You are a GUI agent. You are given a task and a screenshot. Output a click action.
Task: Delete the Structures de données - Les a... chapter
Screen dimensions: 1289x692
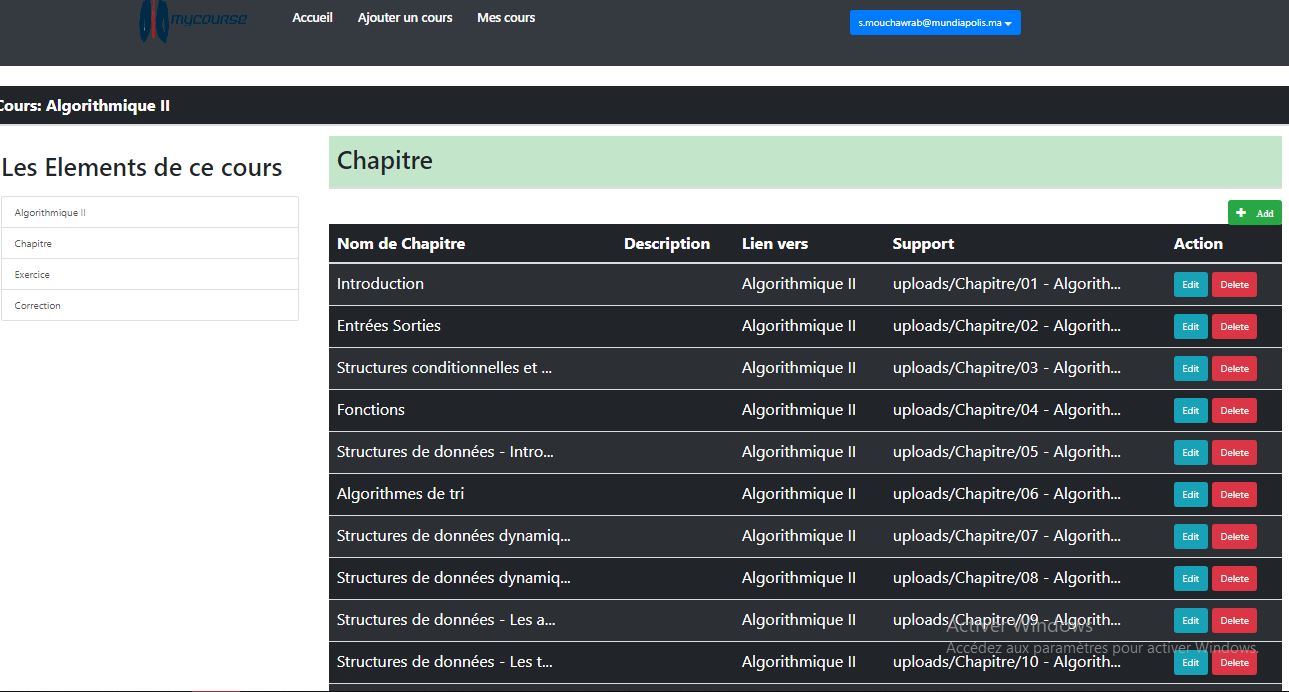(1234, 621)
